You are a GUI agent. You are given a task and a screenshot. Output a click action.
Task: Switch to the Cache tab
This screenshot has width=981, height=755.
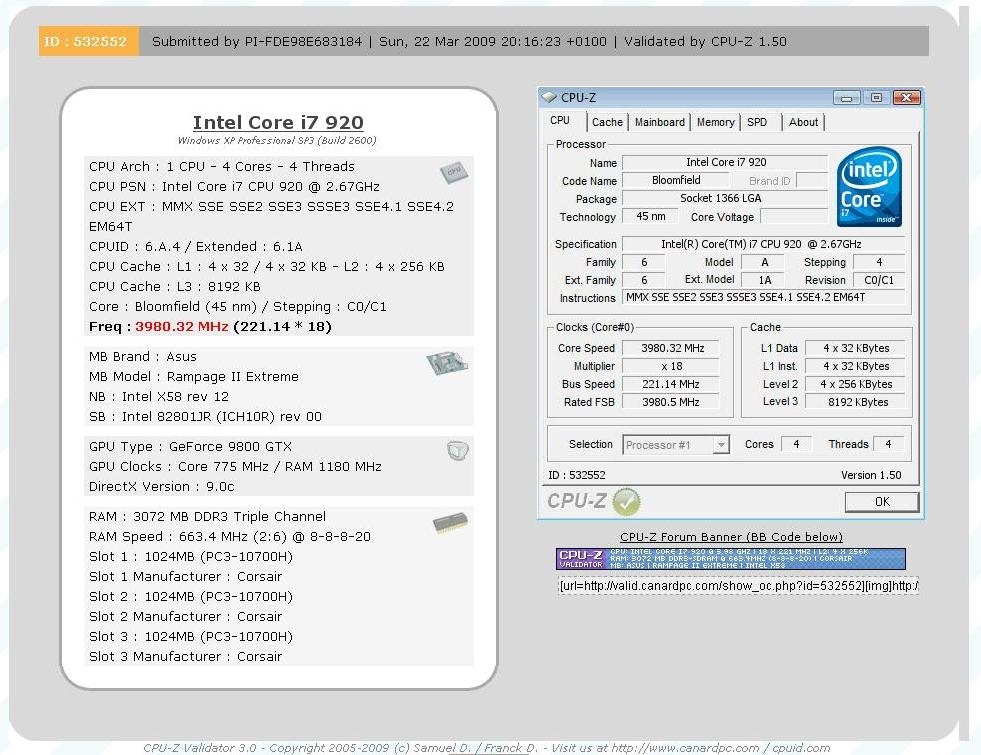pos(607,122)
